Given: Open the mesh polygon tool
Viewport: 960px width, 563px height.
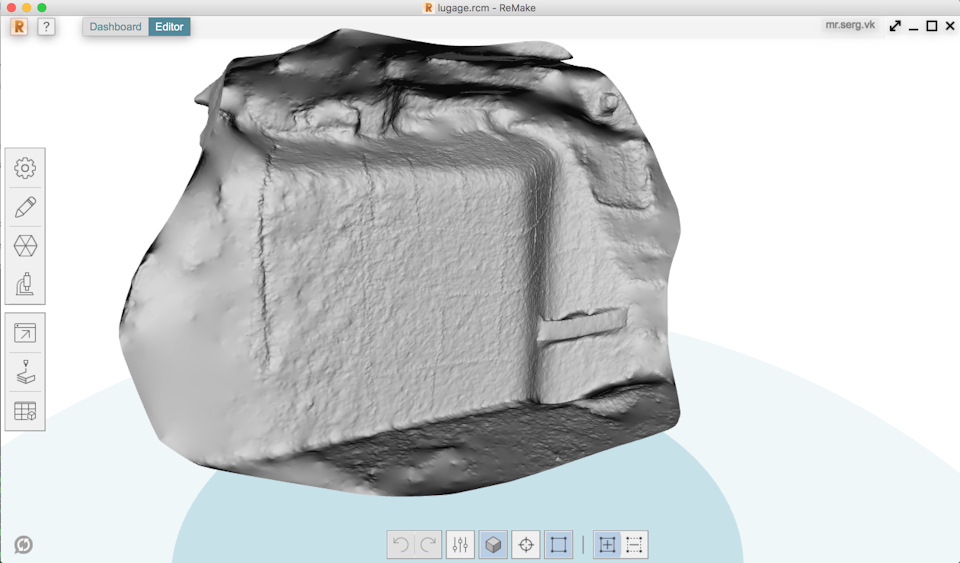Looking at the screenshot, I should pyautogui.click(x=25, y=246).
